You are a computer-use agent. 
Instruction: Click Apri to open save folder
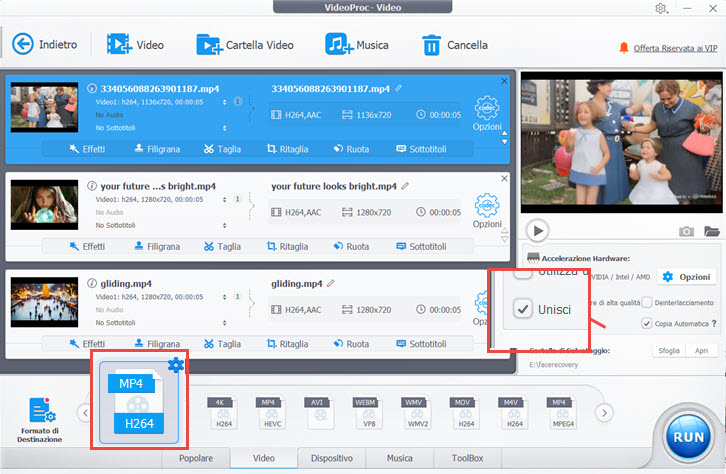(701, 350)
